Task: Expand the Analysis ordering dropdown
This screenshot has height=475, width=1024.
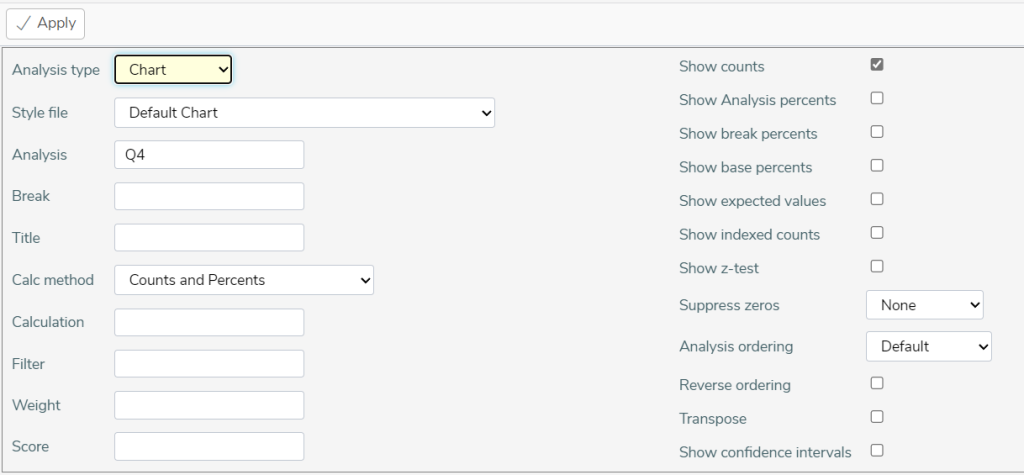Action: click(929, 347)
